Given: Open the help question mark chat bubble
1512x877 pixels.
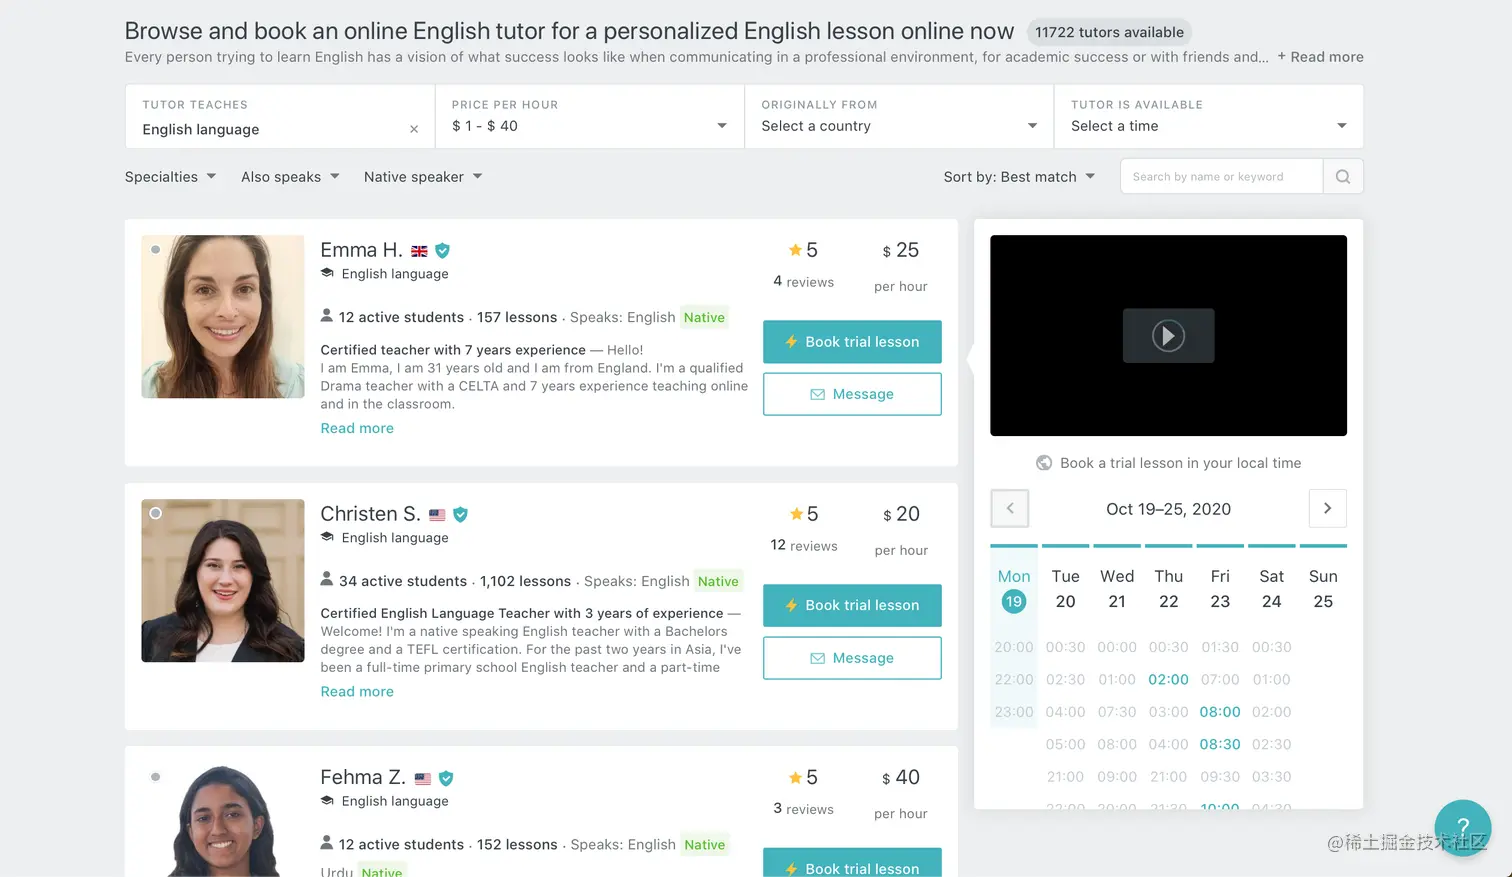Looking at the screenshot, I should pos(1462,828).
